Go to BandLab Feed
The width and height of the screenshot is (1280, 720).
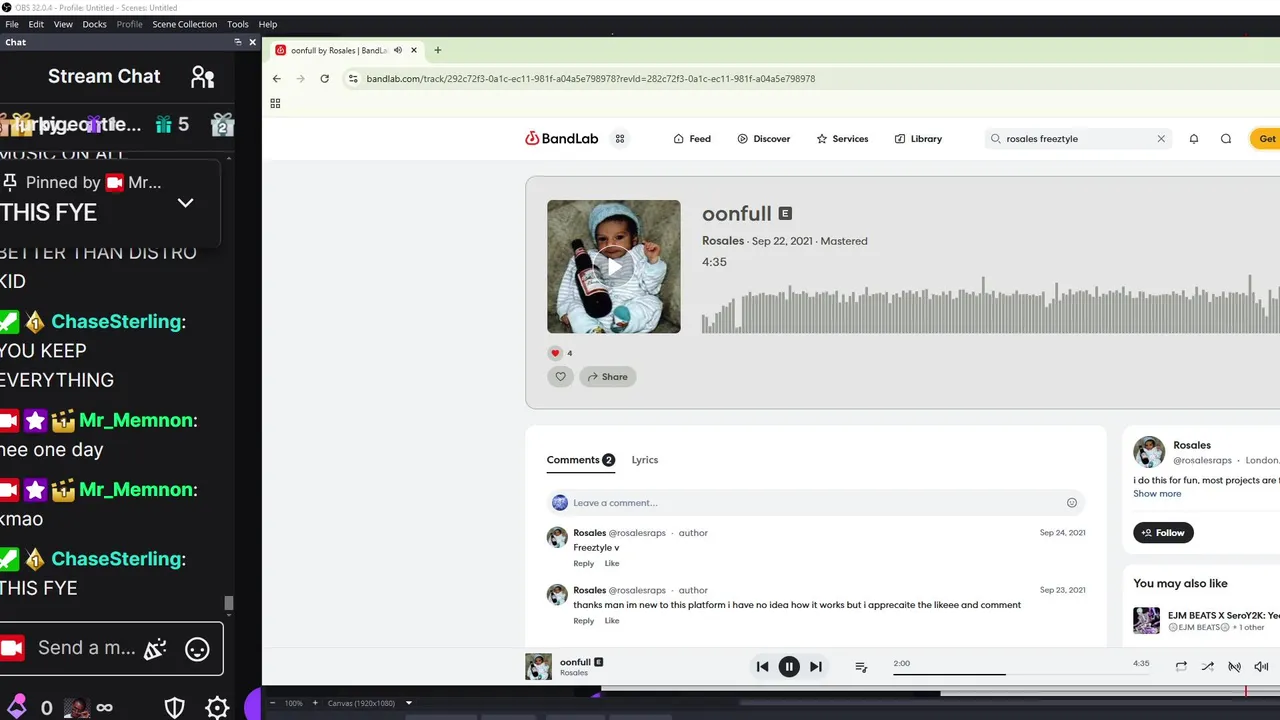point(692,139)
